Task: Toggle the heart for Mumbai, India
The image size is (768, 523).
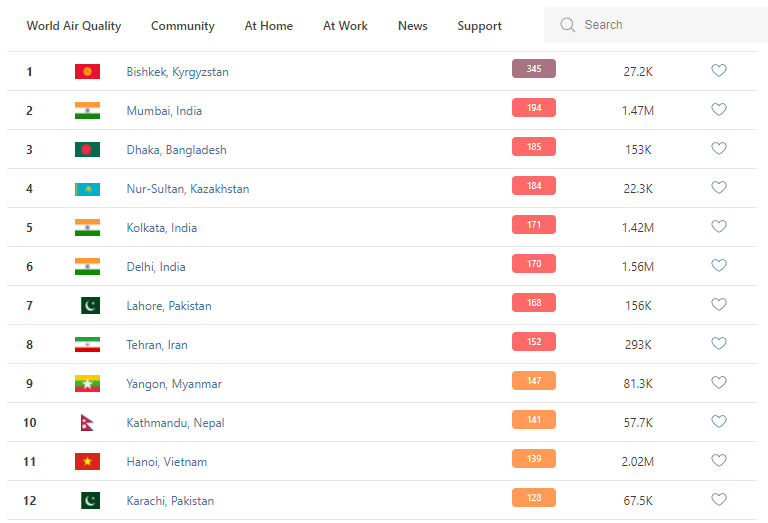Action: [719, 110]
